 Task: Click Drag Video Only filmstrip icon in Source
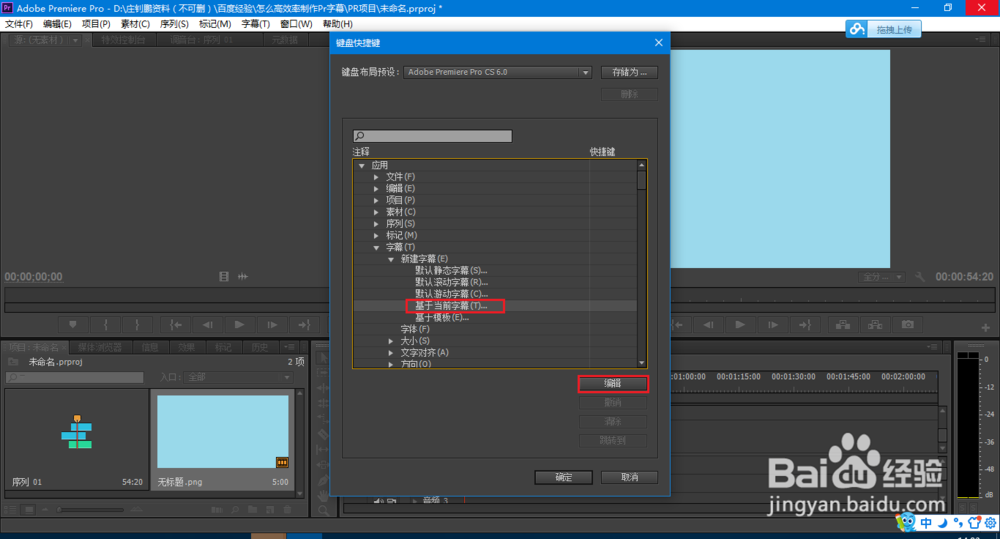(x=224, y=277)
